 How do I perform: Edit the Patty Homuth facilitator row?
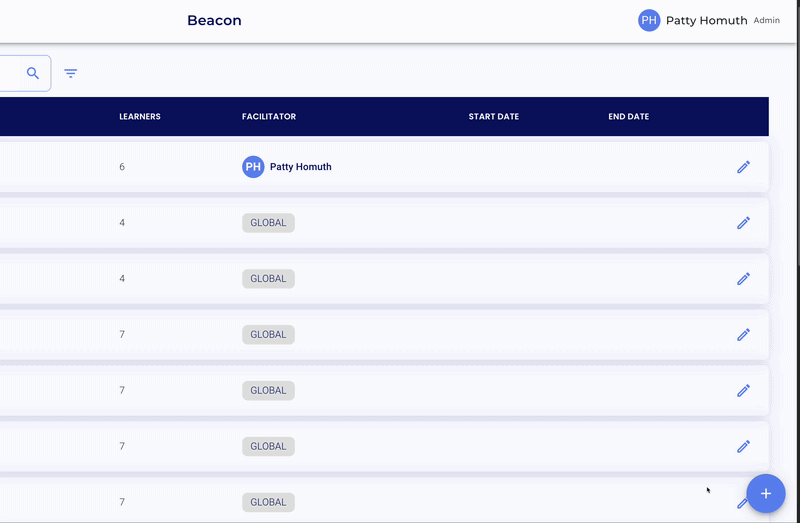[x=743, y=167]
